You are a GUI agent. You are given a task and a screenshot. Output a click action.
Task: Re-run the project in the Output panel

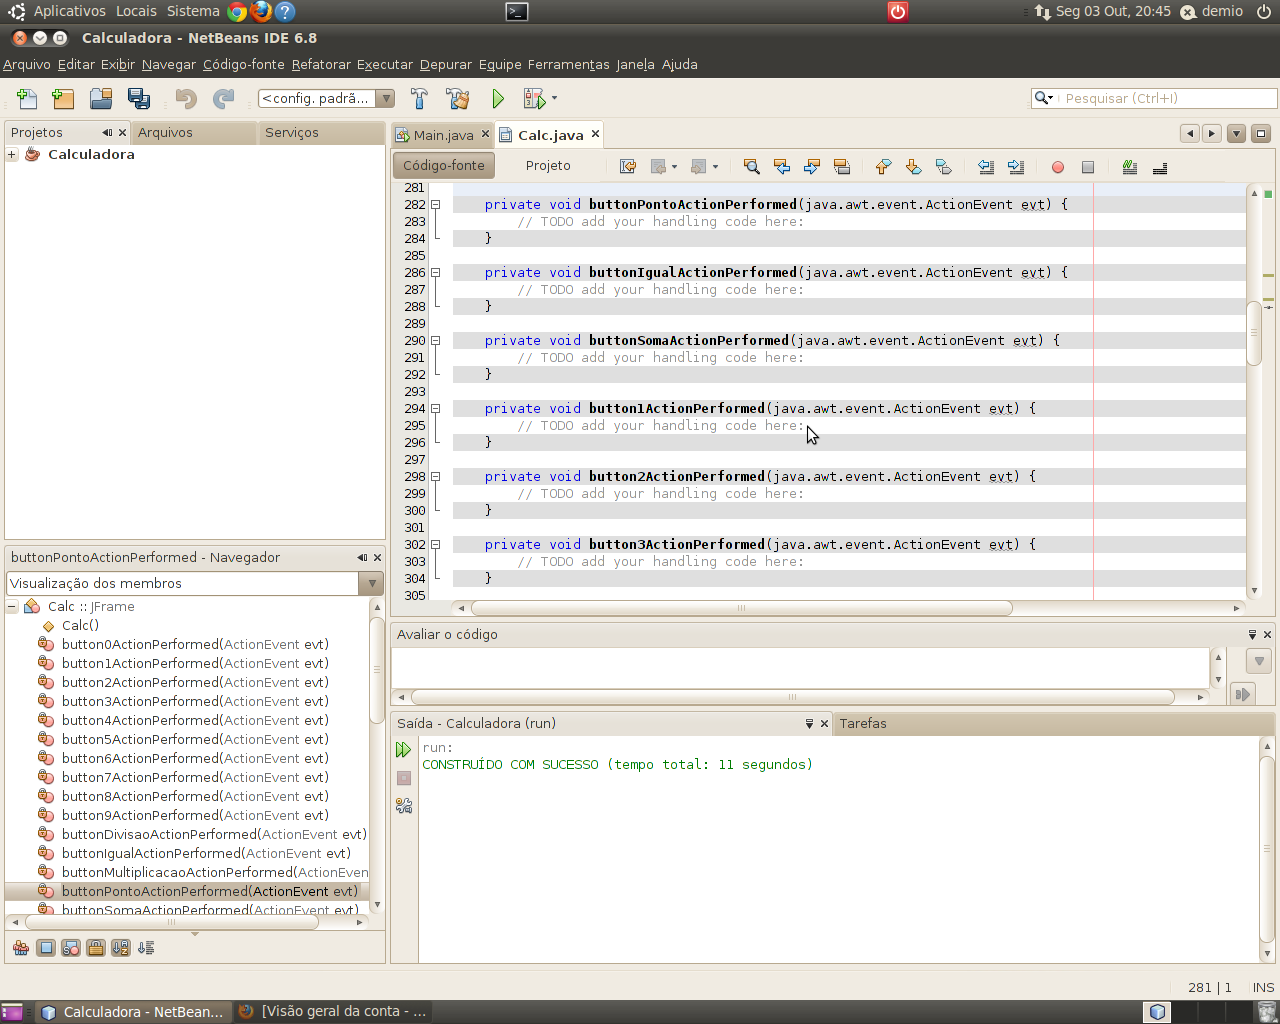(x=404, y=749)
